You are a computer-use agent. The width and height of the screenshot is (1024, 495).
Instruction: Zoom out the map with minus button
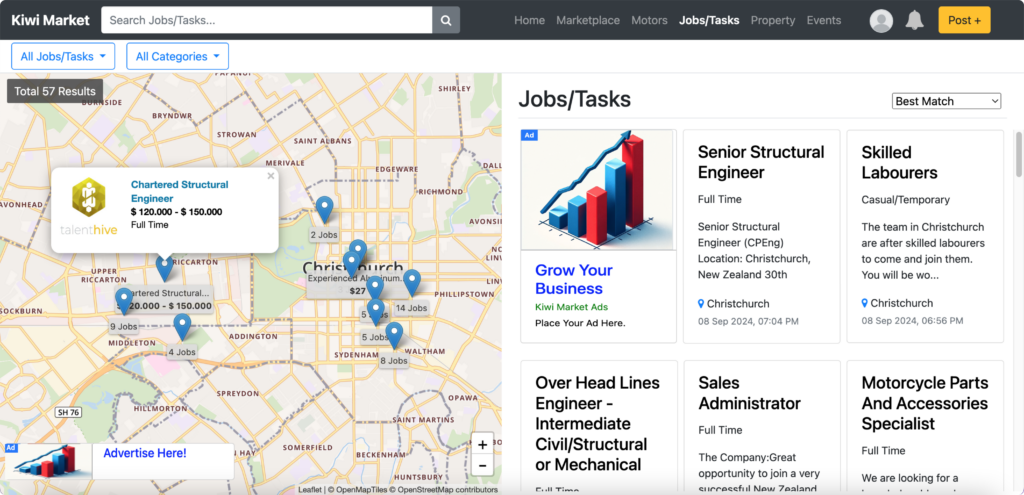pyautogui.click(x=482, y=466)
